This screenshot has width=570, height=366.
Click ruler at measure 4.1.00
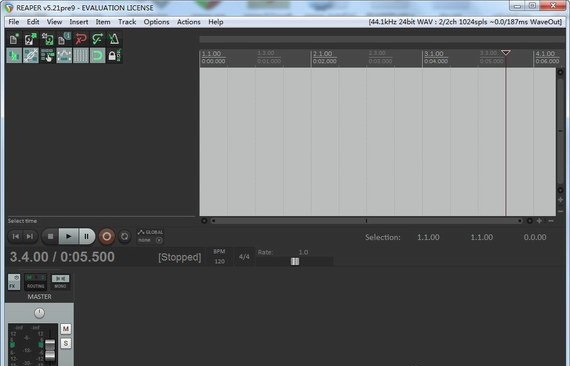pos(545,54)
